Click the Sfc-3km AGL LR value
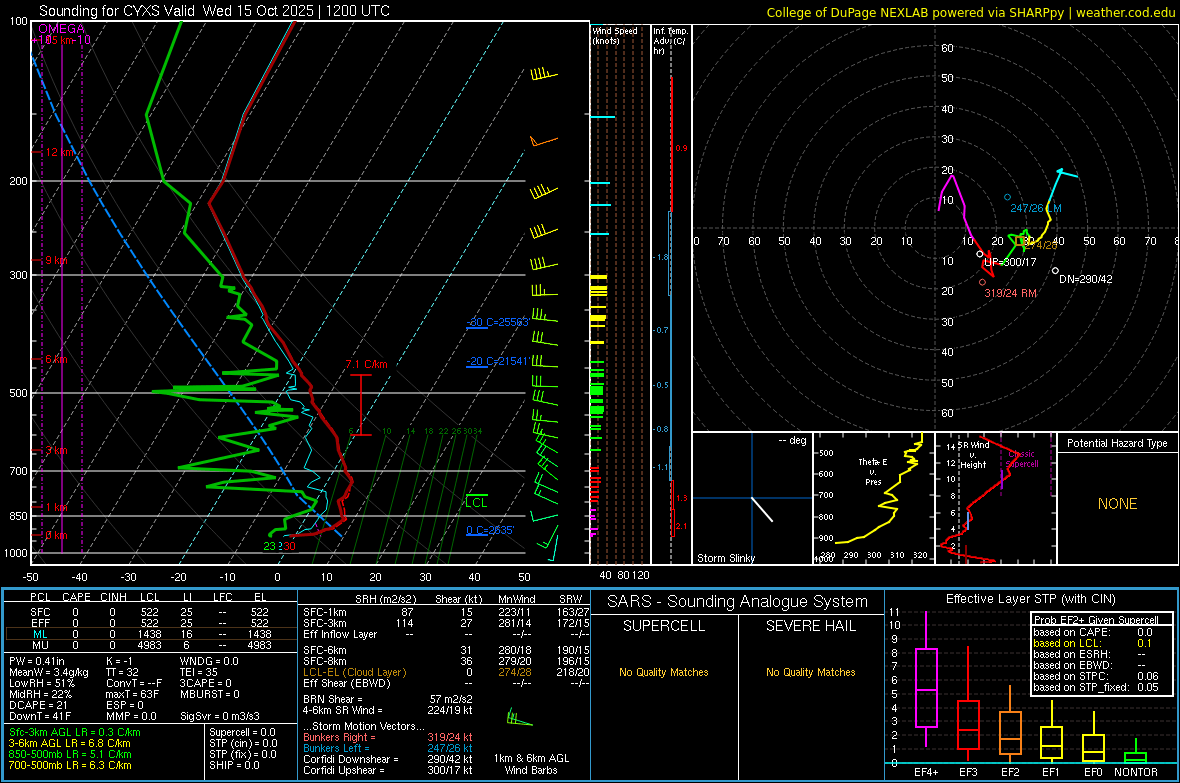Viewport: 1180px width, 783px height. click(x=75, y=732)
